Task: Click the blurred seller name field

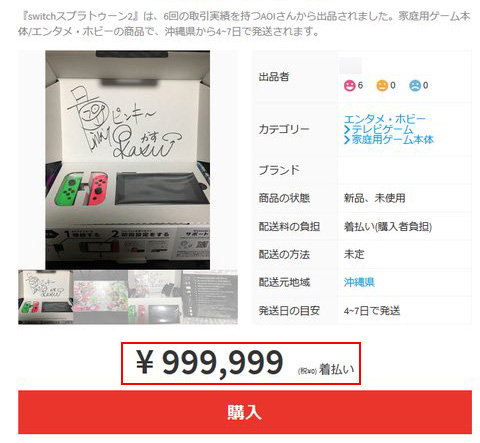Action: [x=350, y=66]
